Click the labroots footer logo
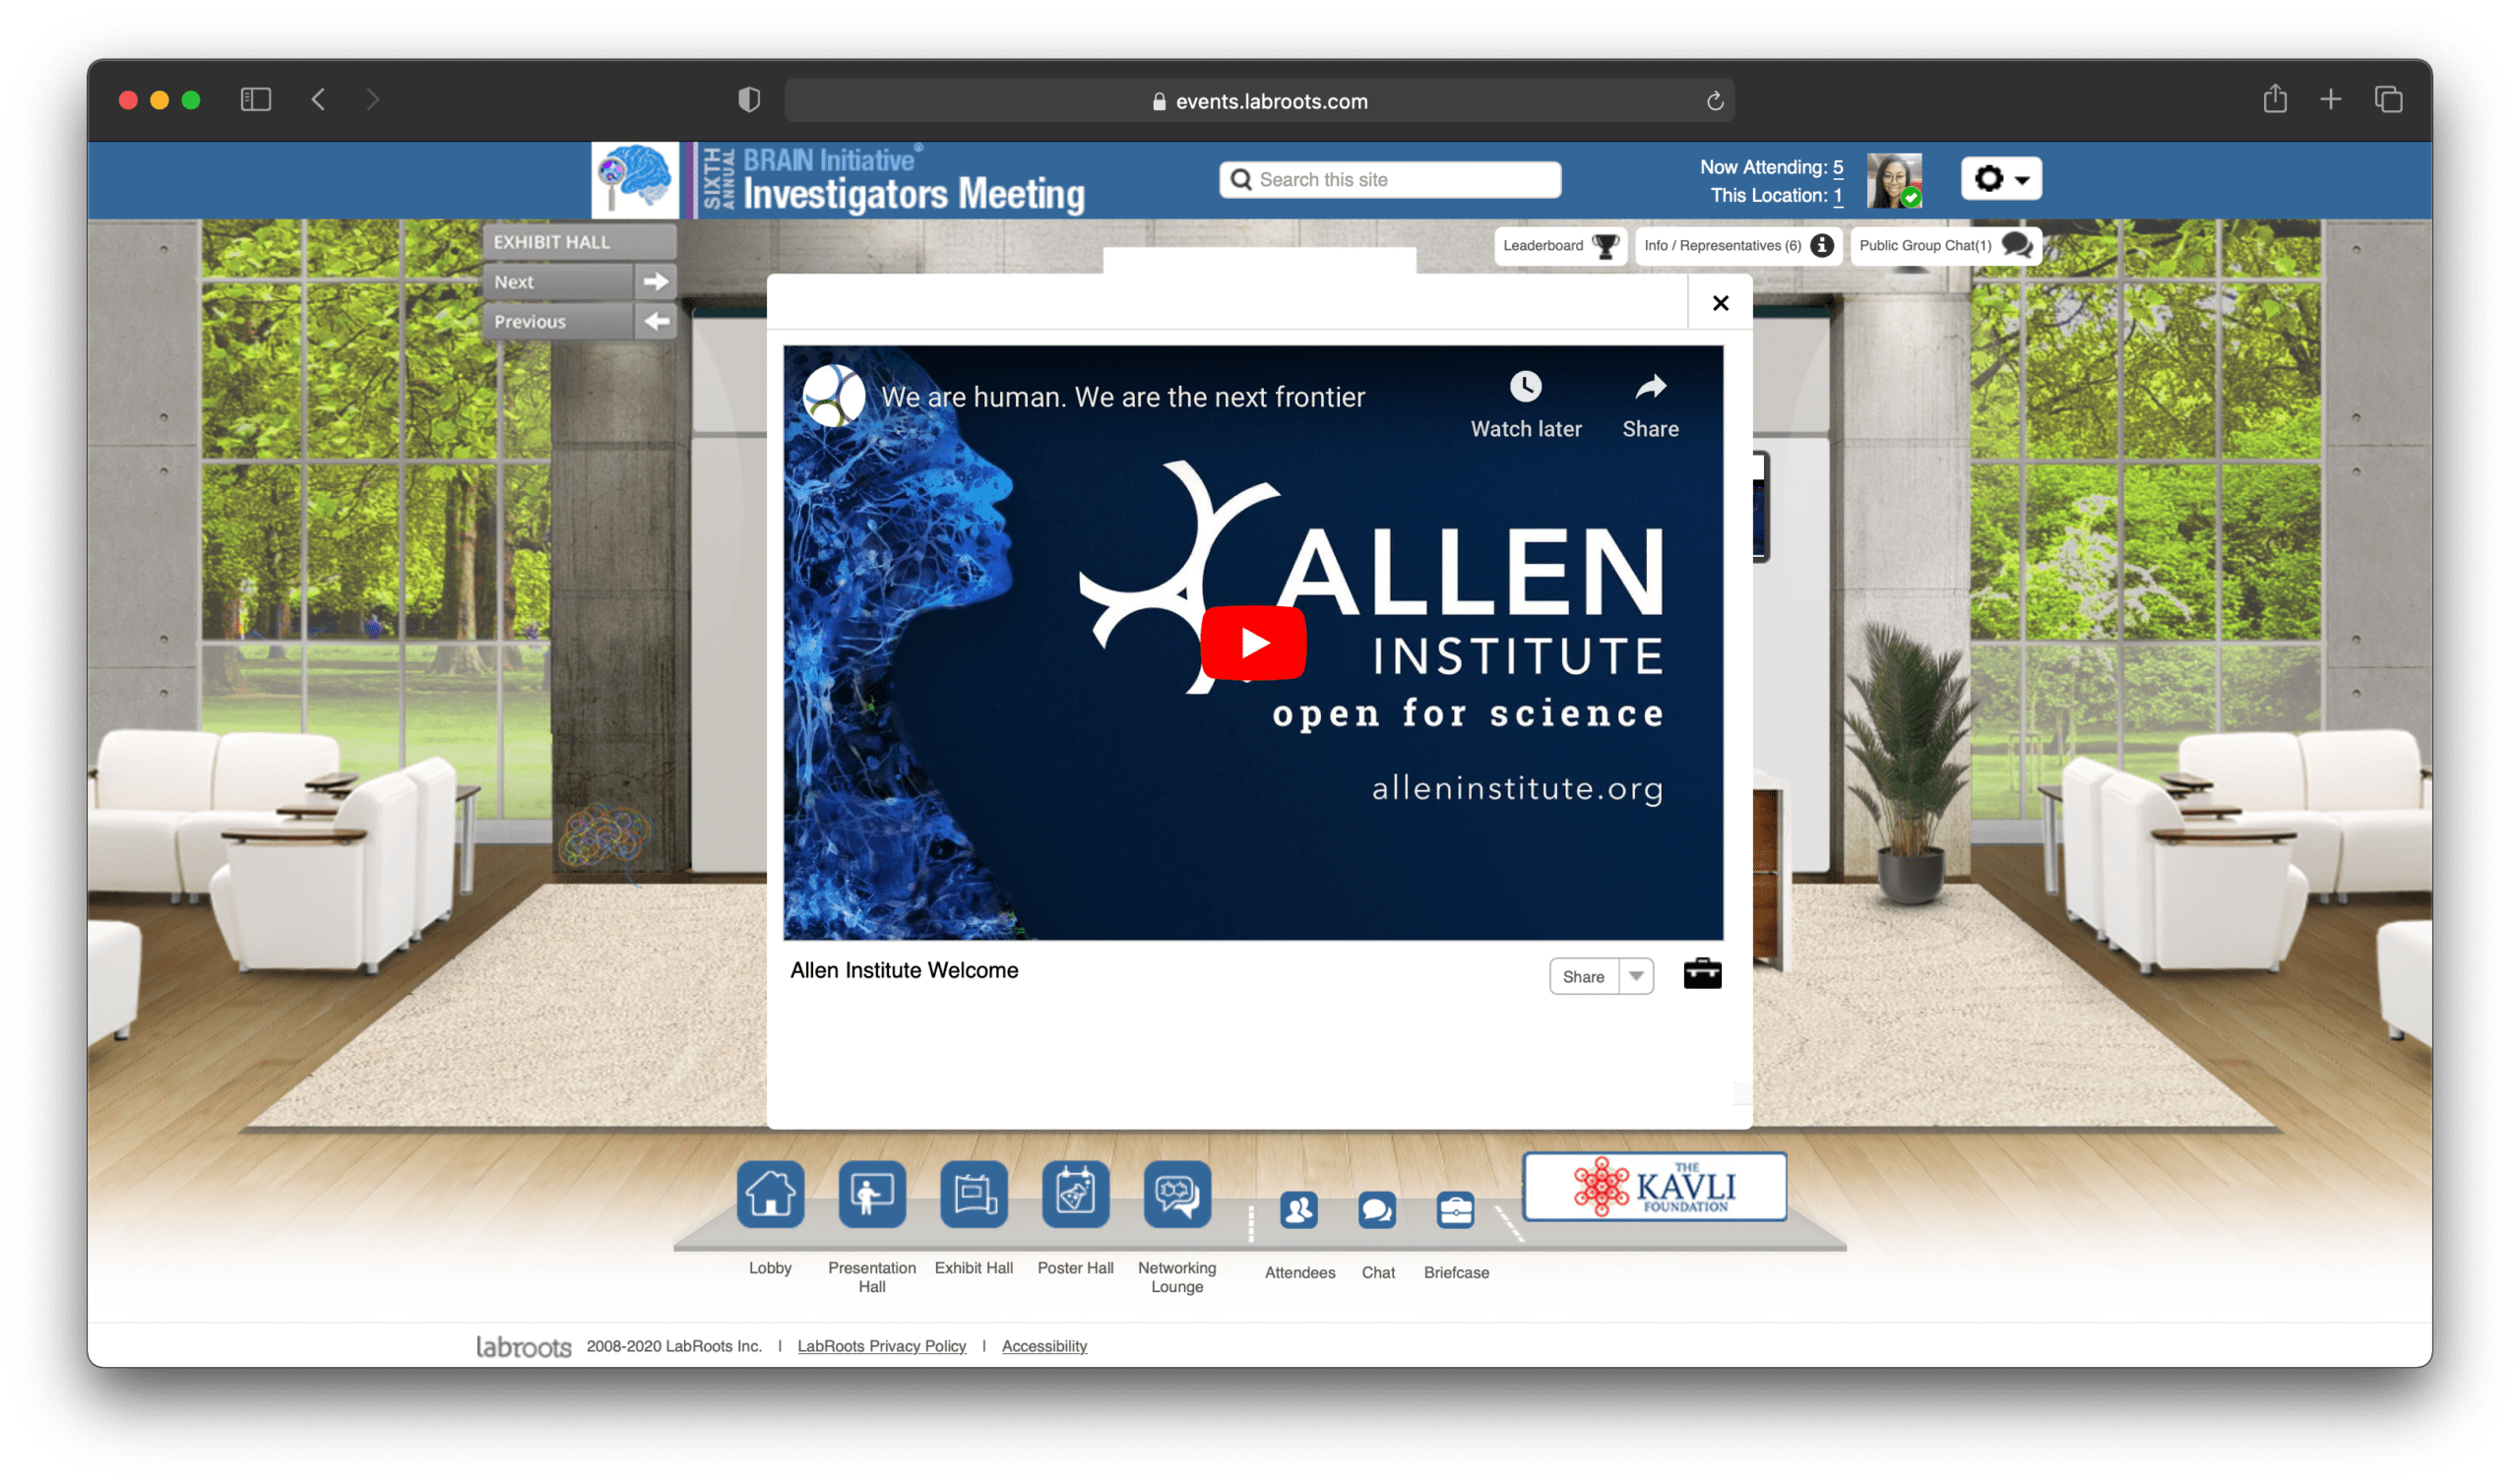Screen dimensions: 2520x1483 click(523, 1347)
